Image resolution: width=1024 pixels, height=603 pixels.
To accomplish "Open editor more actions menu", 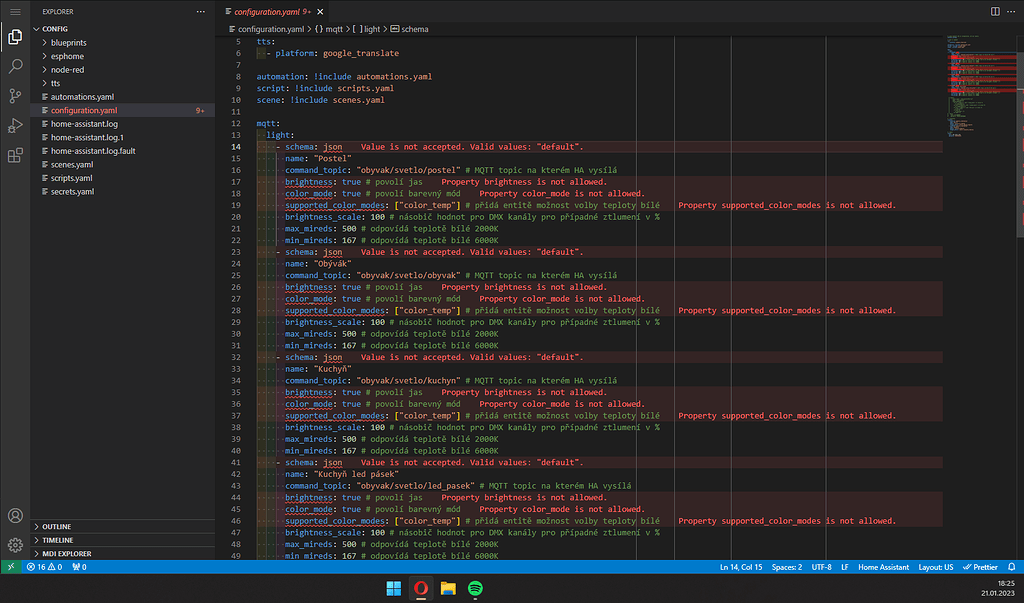I will 1011,12.
